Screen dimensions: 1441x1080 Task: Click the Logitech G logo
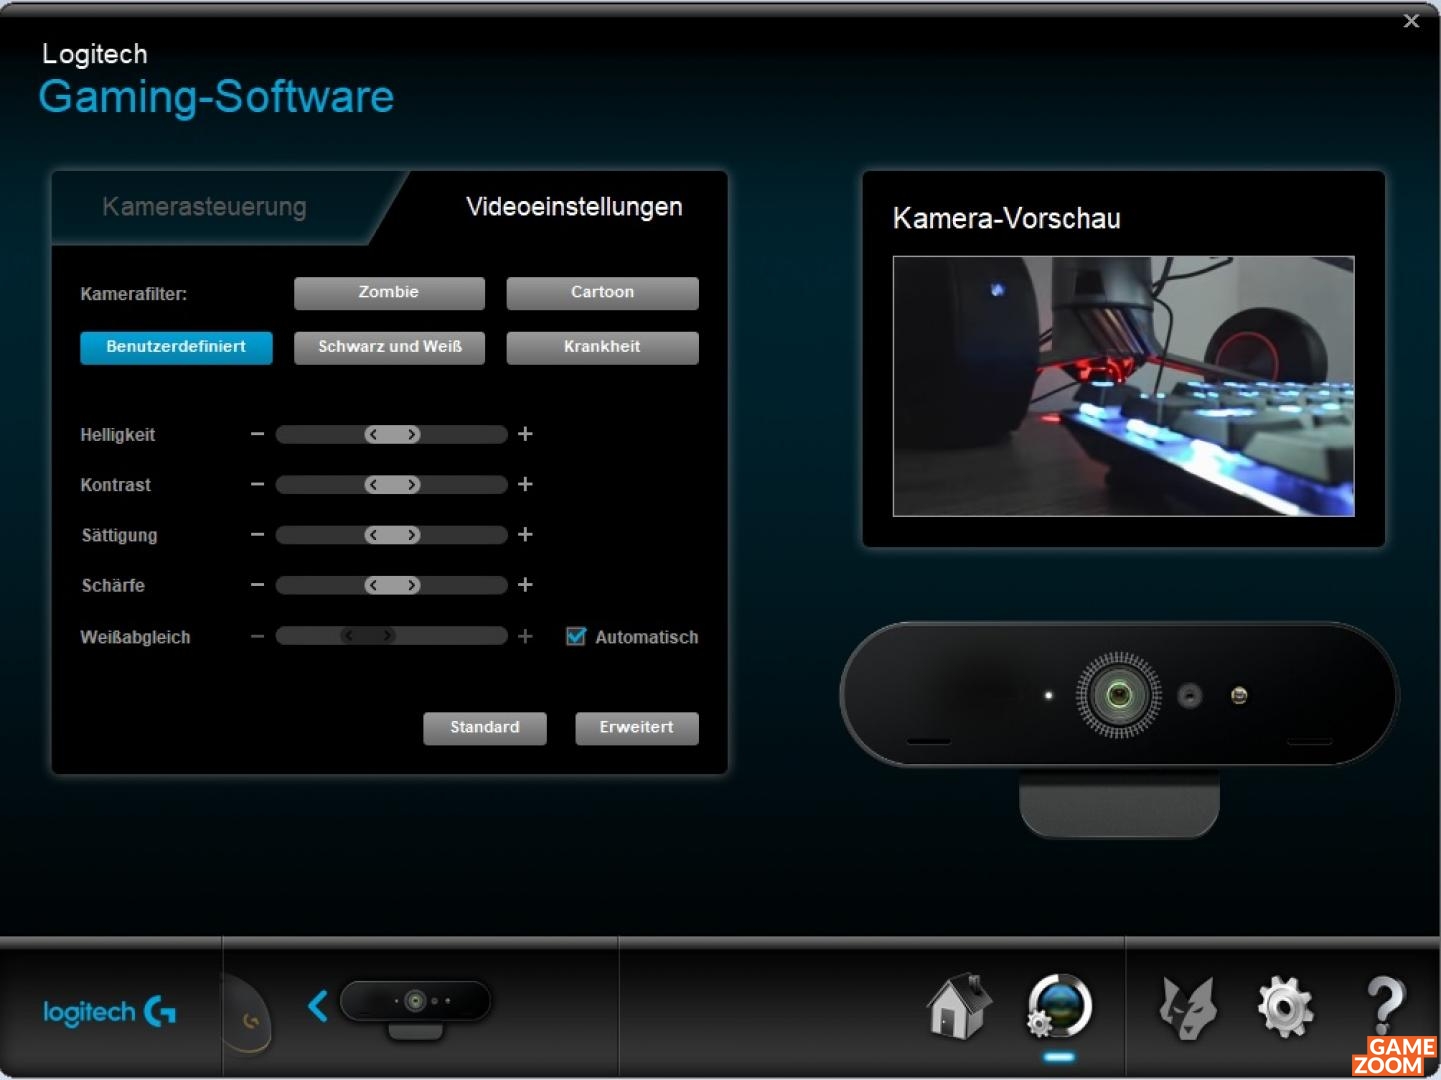(x=109, y=1012)
